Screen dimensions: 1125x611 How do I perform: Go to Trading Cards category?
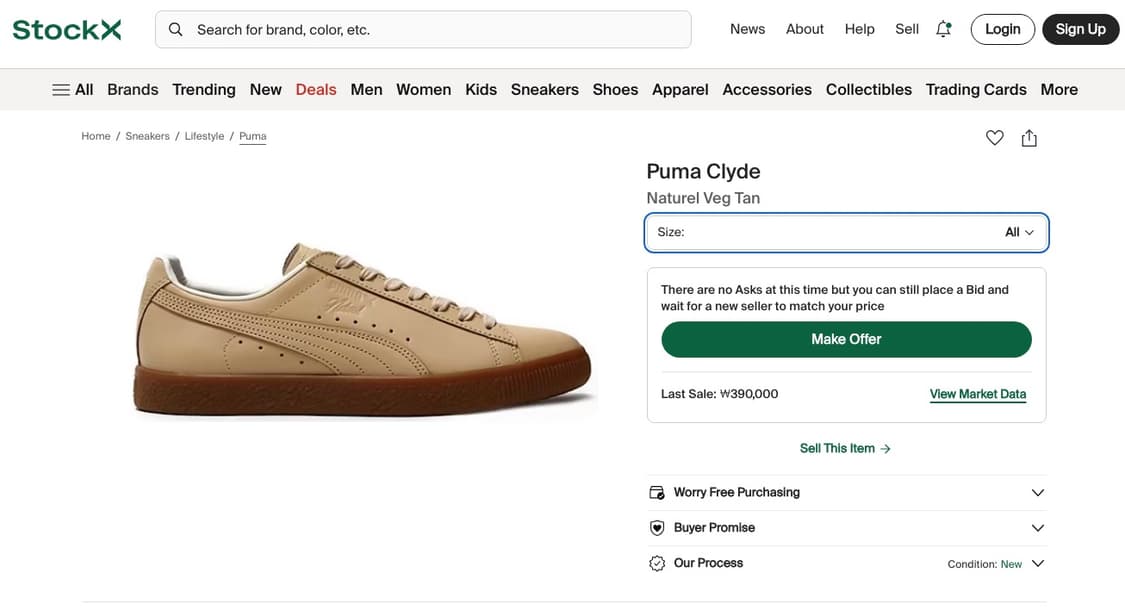pyautogui.click(x=975, y=90)
